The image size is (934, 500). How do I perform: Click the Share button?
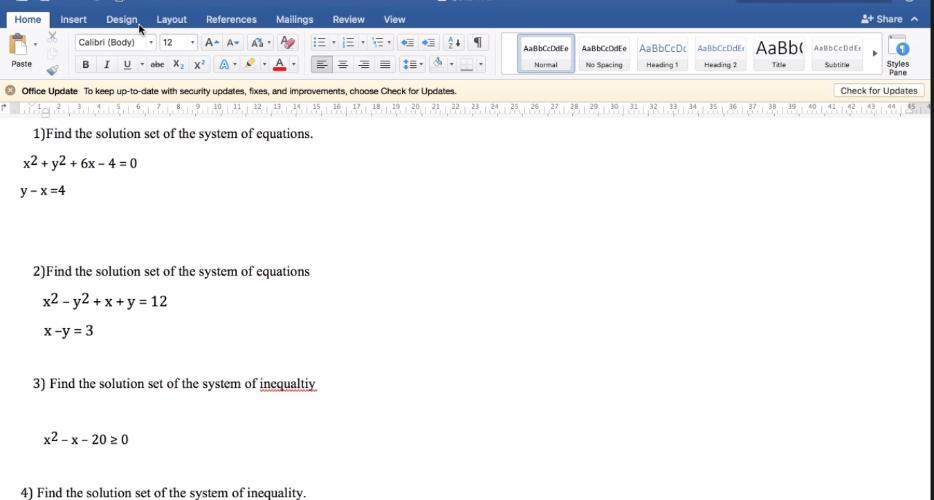(883, 19)
